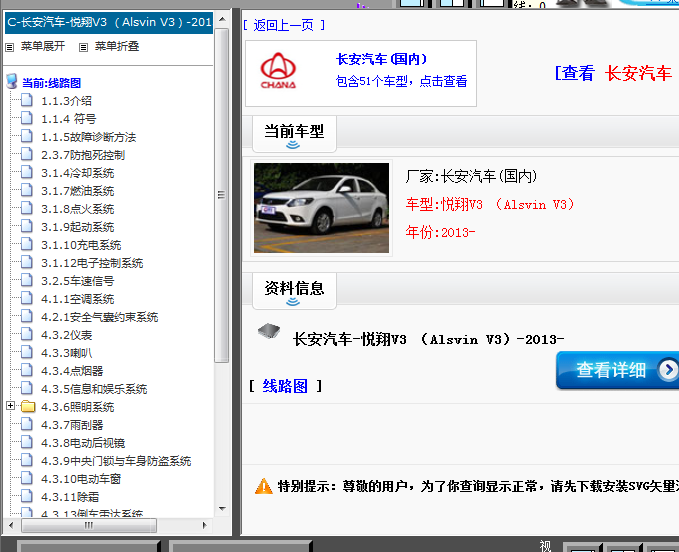Open the 3.1.9起动系统 item
The height and width of the screenshot is (552, 679).
coord(78,227)
